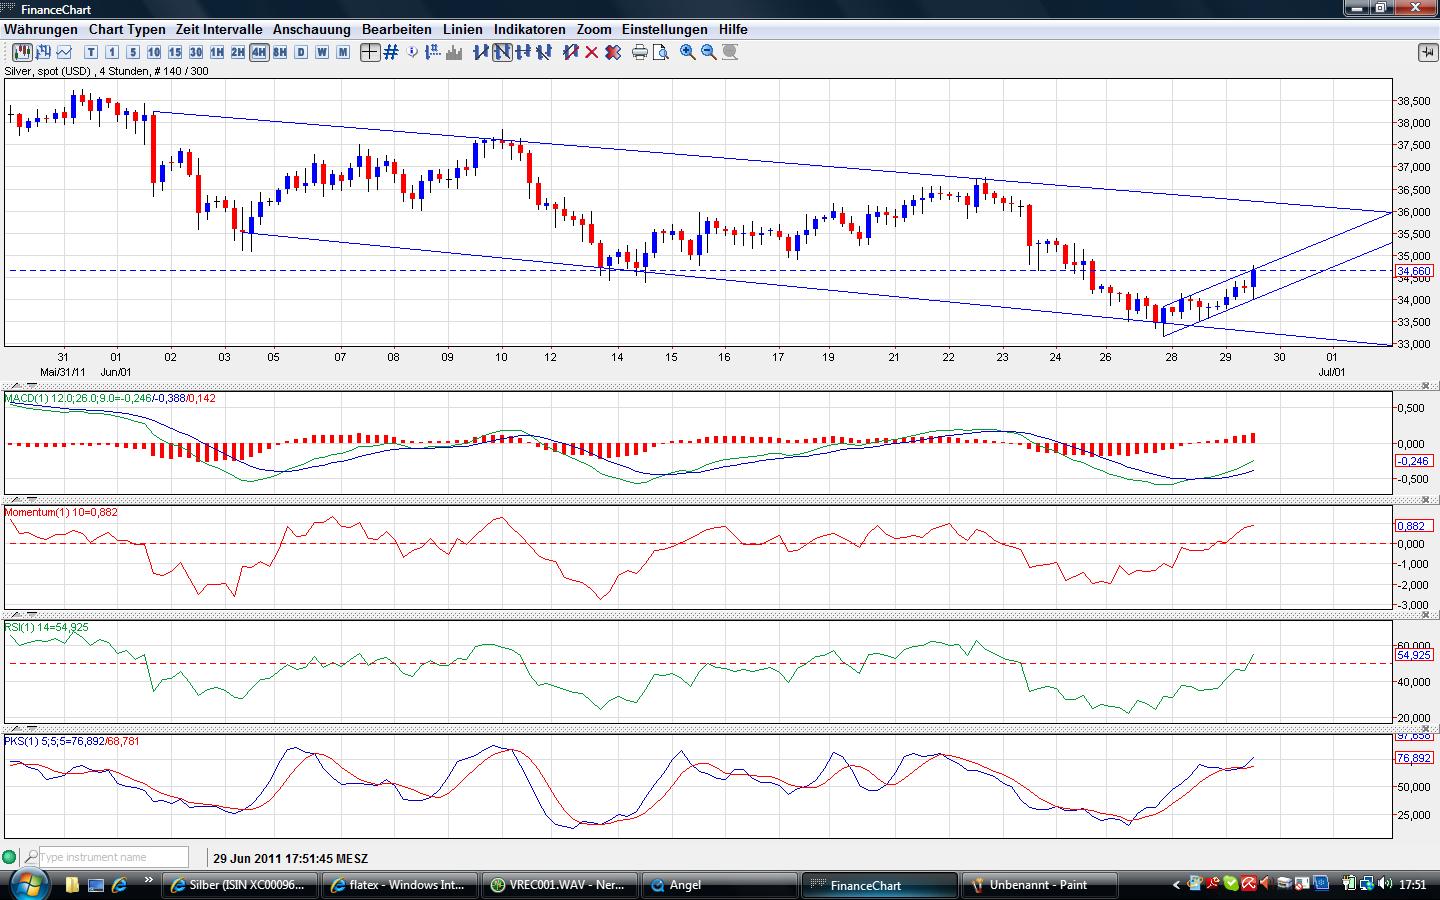Open the Chart Typen menu
Image resolution: width=1440 pixels, height=900 pixels.
[126, 29]
